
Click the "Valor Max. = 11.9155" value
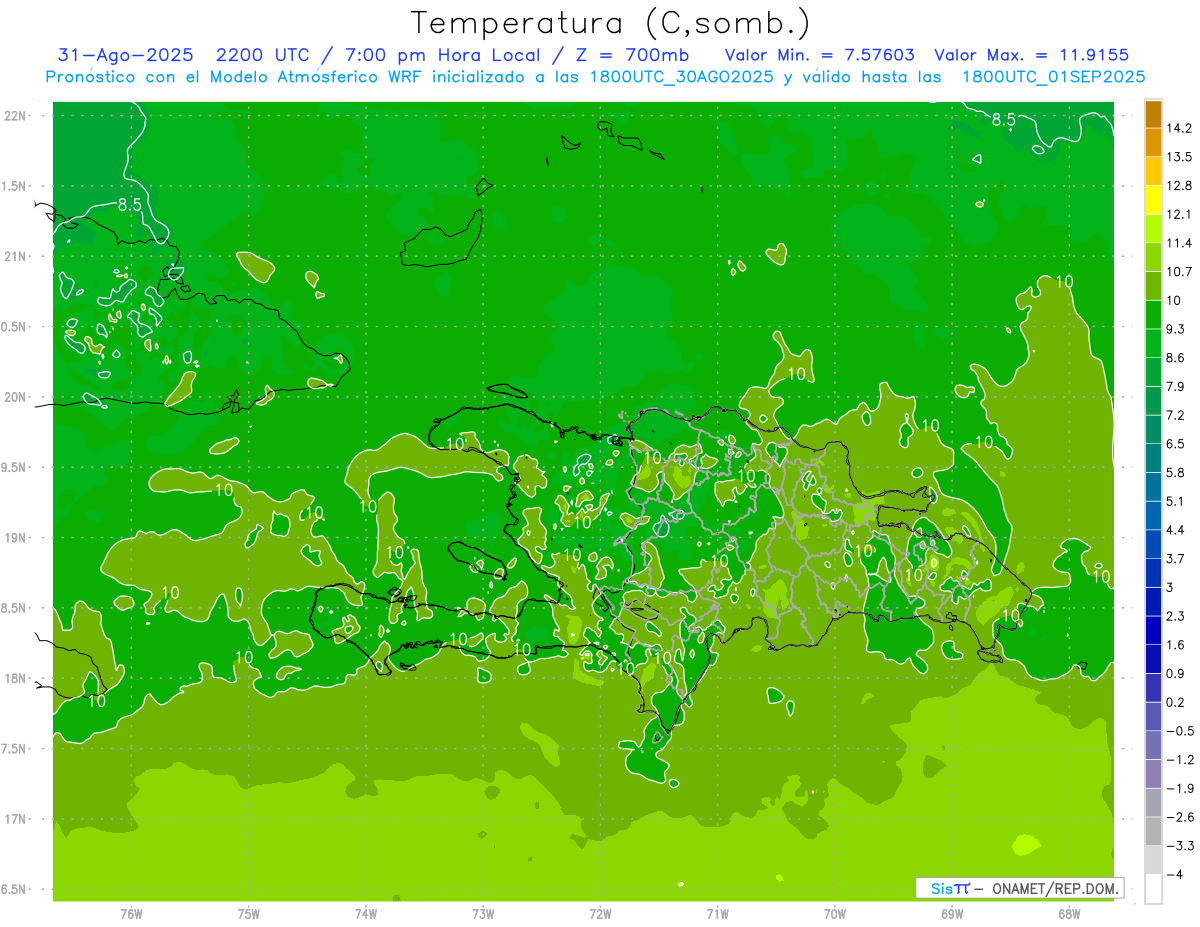coord(1031,54)
